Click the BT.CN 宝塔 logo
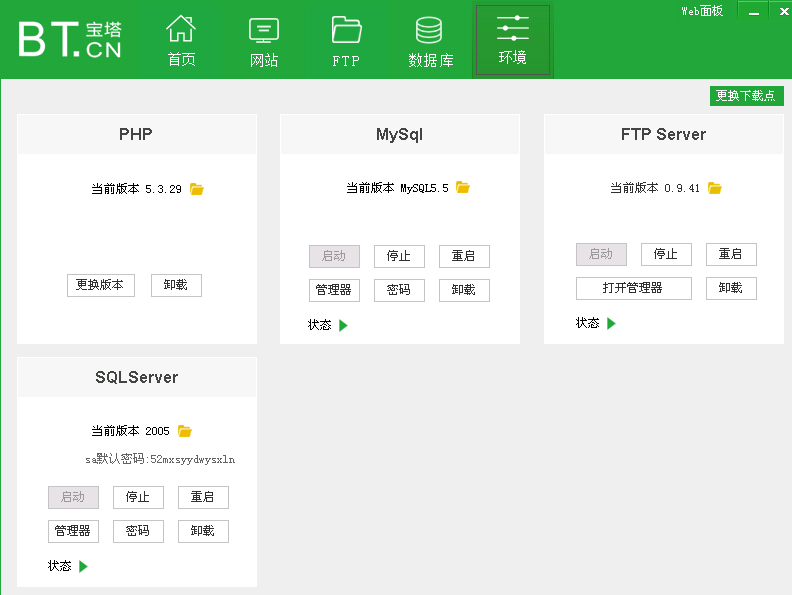This screenshot has height=595, width=792. point(70,39)
